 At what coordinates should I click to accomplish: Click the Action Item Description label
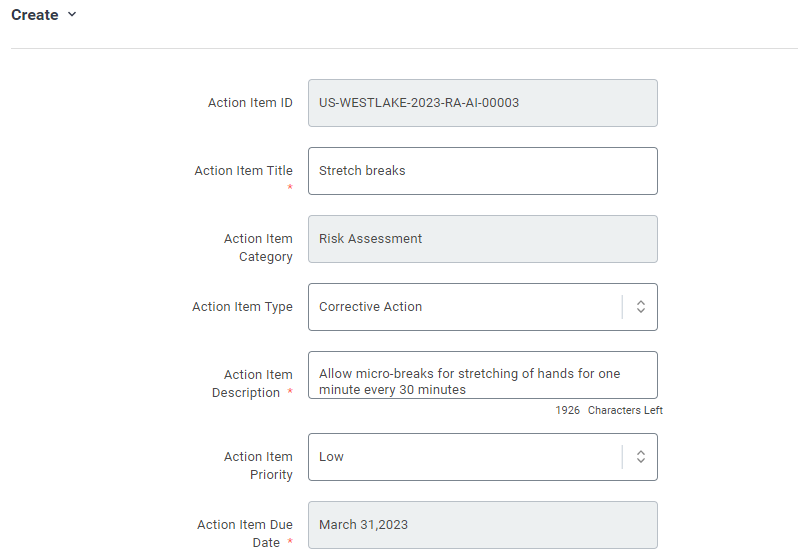tap(252, 383)
